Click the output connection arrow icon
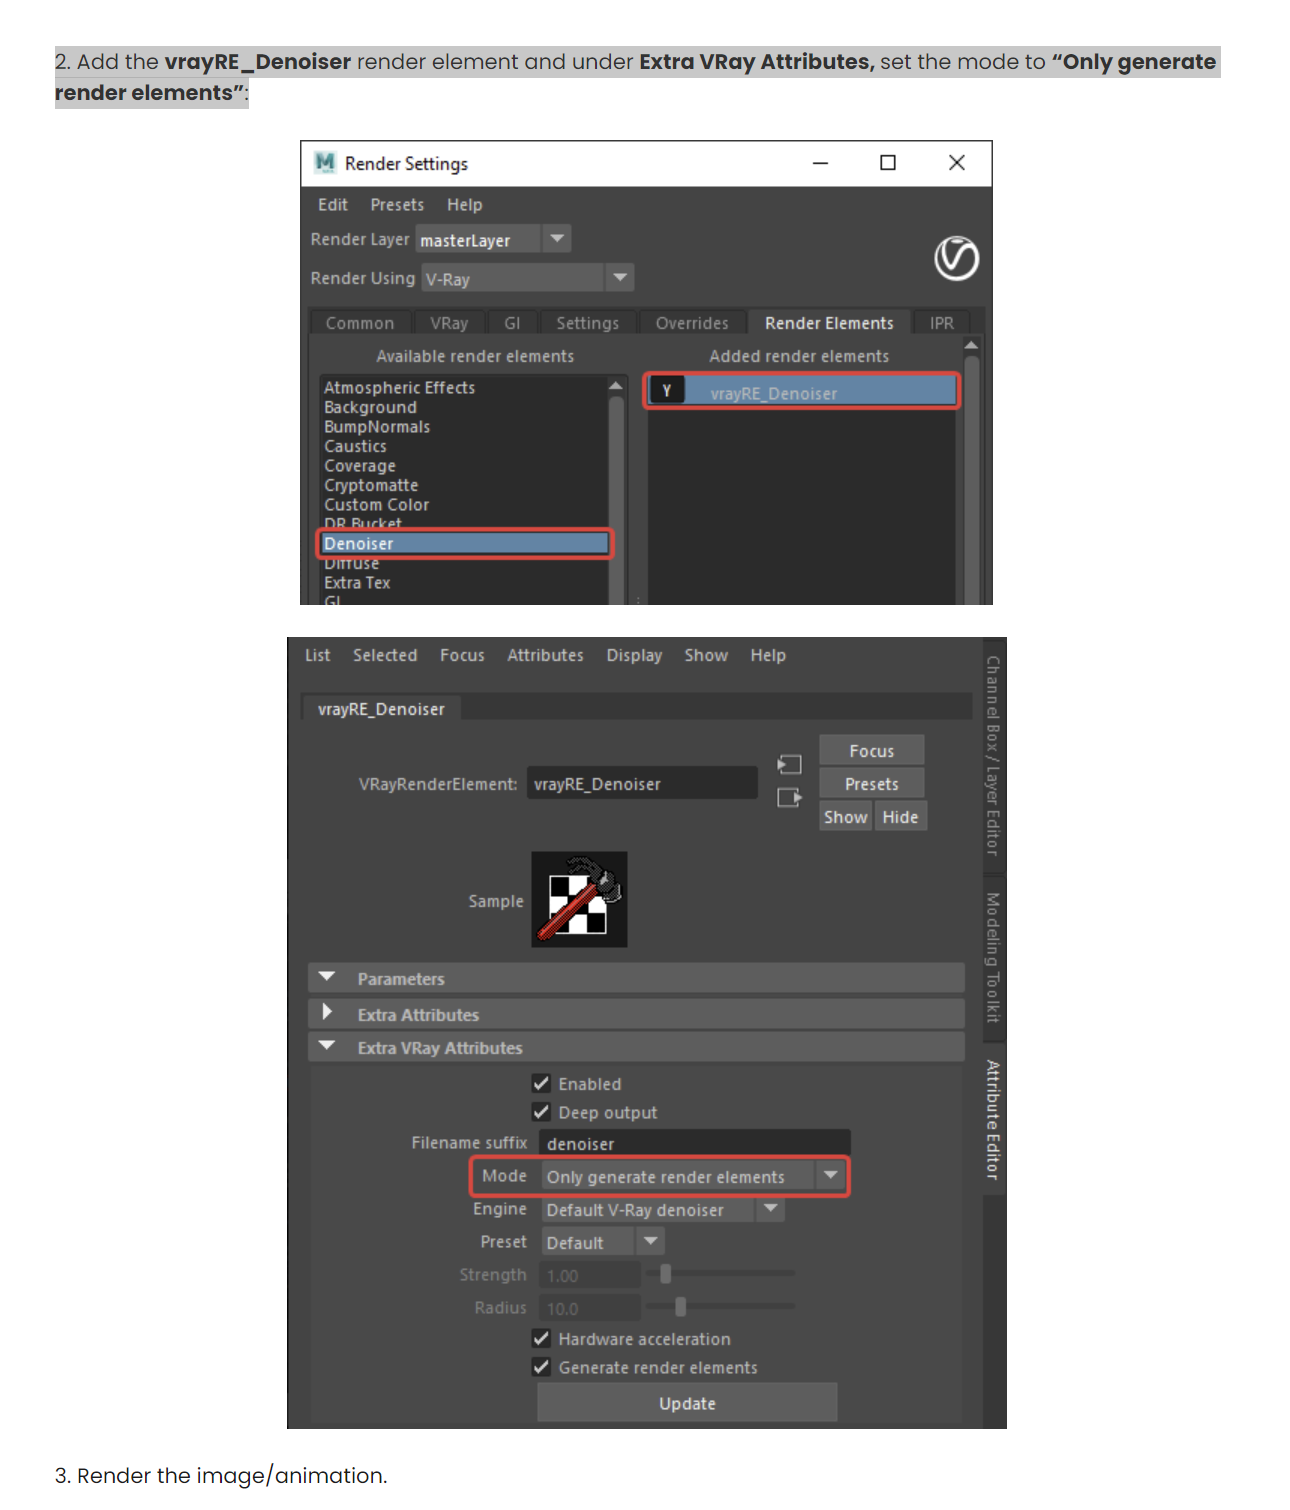Image resolution: width=1290 pixels, height=1510 pixels. (x=789, y=798)
